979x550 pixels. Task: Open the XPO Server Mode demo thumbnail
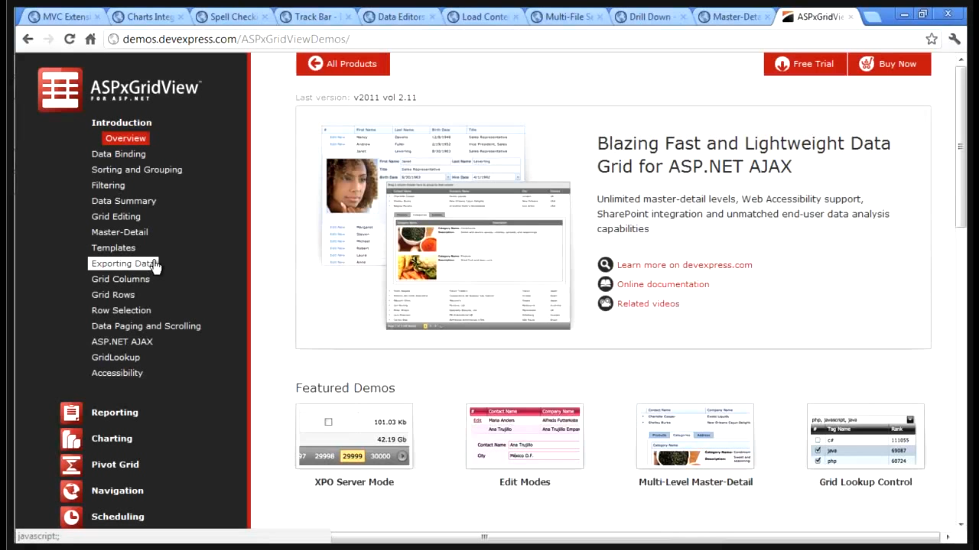pyautogui.click(x=354, y=436)
